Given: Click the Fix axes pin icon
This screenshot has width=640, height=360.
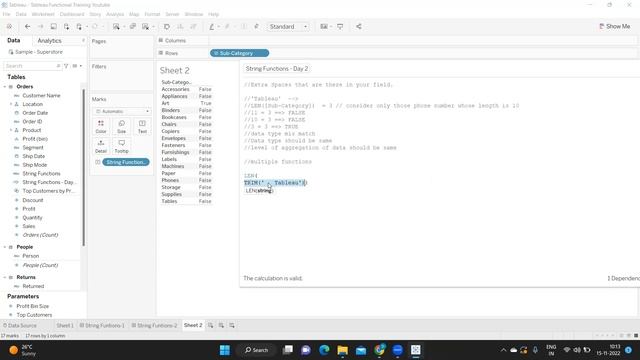Looking at the screenshot, I should (x=256, y=27).
